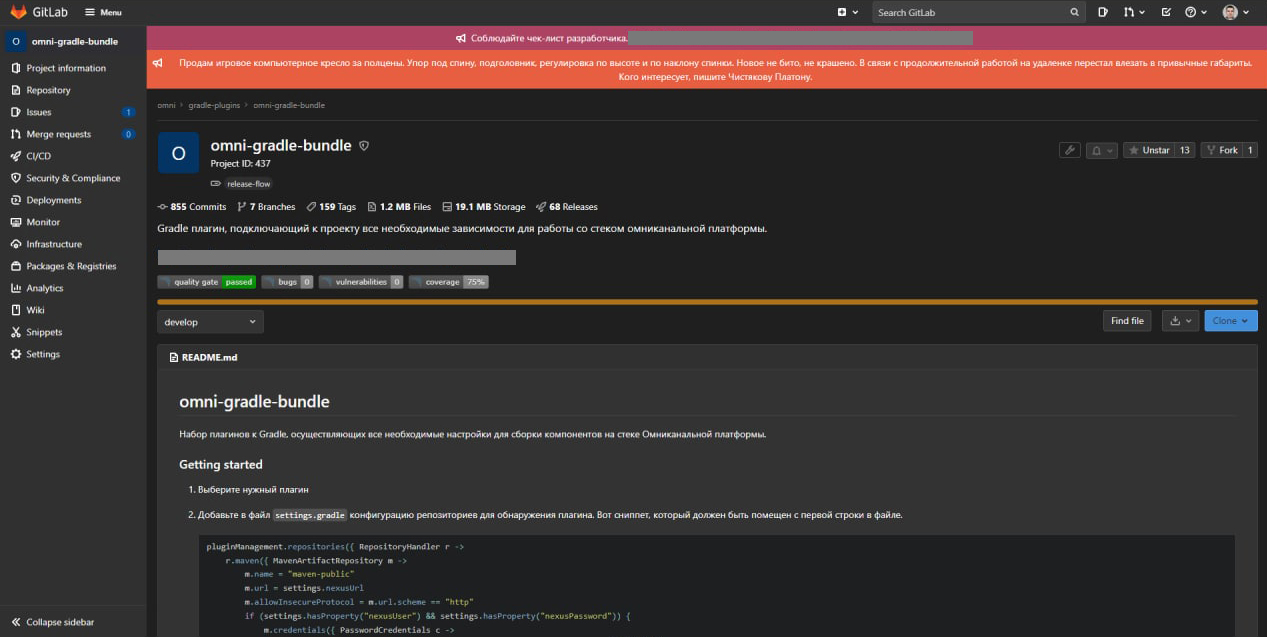Open the download source code dropdown
Viewport: 1267px width, 637px height.
1179,321
